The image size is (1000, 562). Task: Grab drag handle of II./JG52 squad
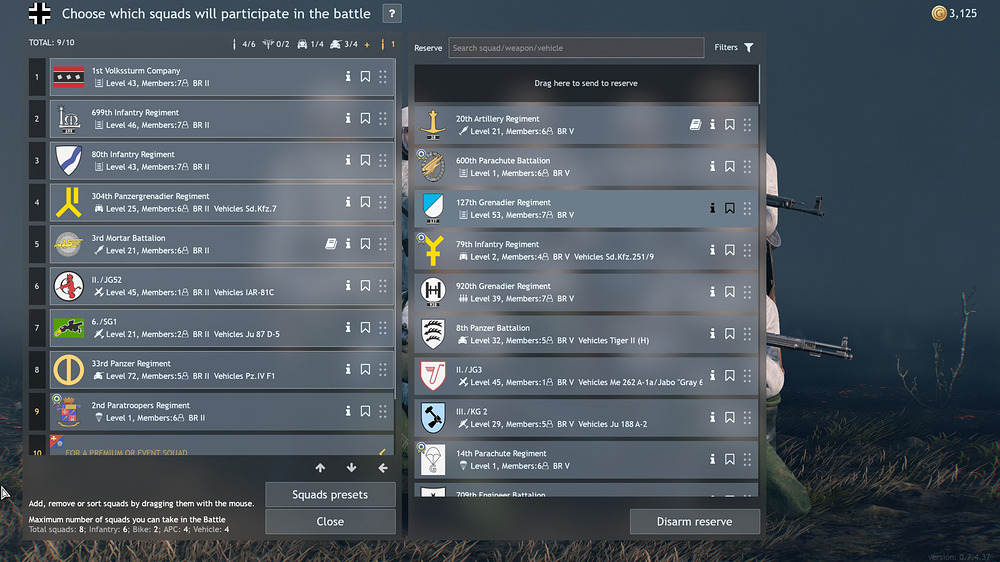point(383,286)
